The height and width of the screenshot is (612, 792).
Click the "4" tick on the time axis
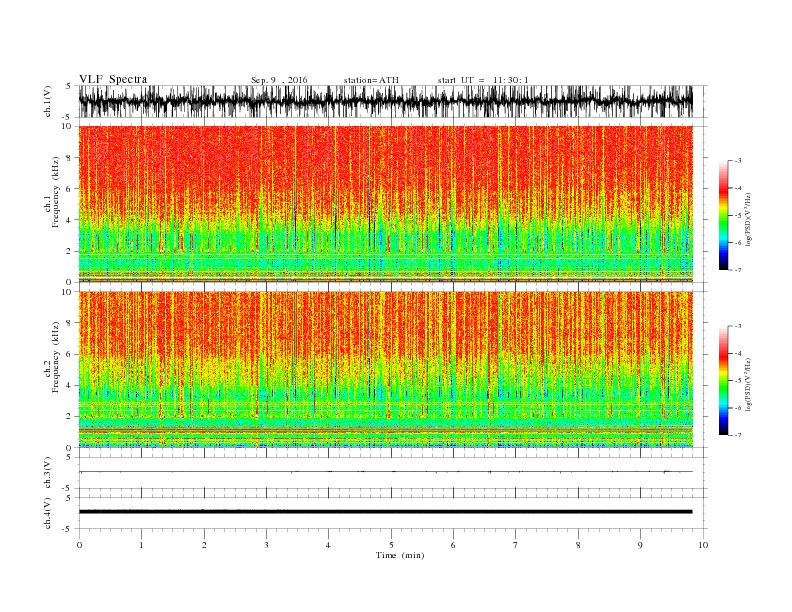click(x=328, y=545)
